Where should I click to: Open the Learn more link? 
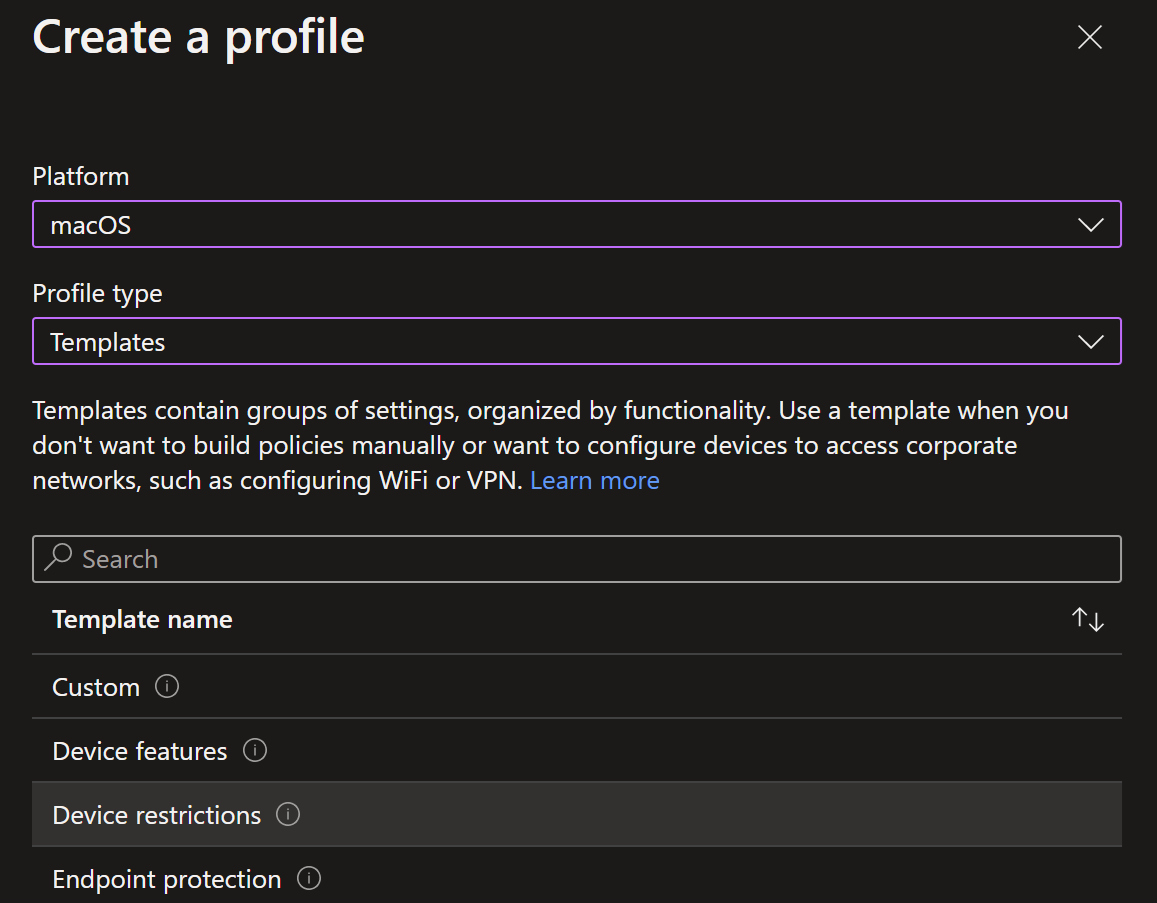point(595,480)
